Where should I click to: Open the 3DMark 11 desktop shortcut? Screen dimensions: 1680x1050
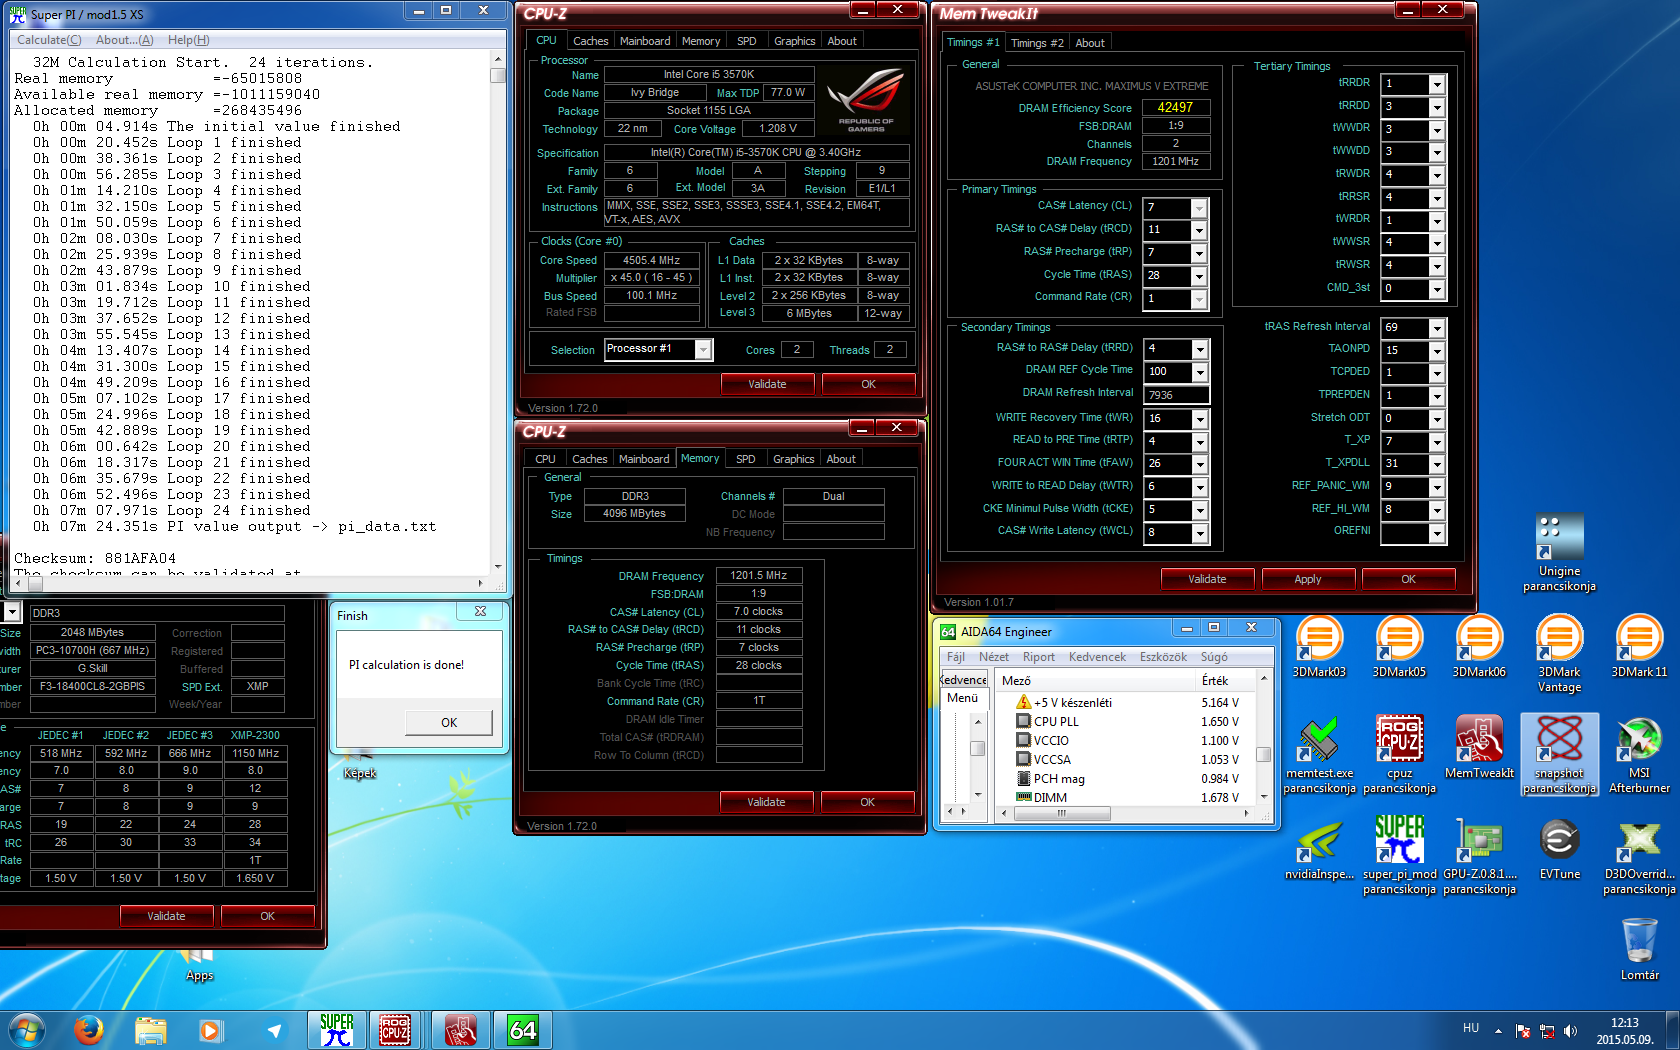pyautogui.click(x=1639, y=647)
